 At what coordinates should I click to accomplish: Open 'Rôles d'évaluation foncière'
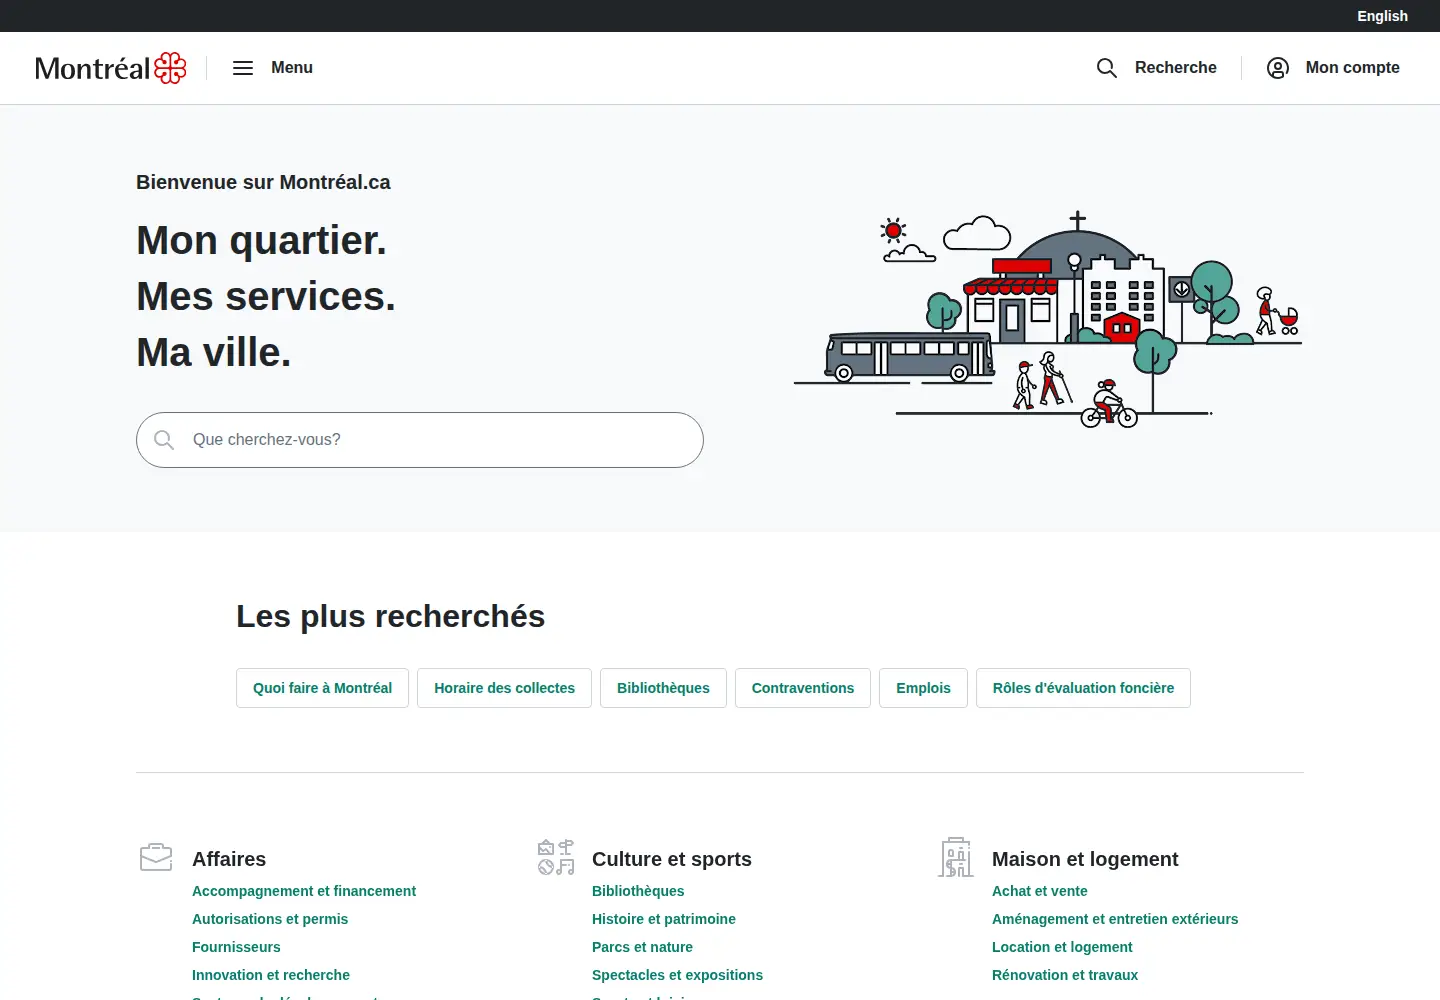[1083, 688]
